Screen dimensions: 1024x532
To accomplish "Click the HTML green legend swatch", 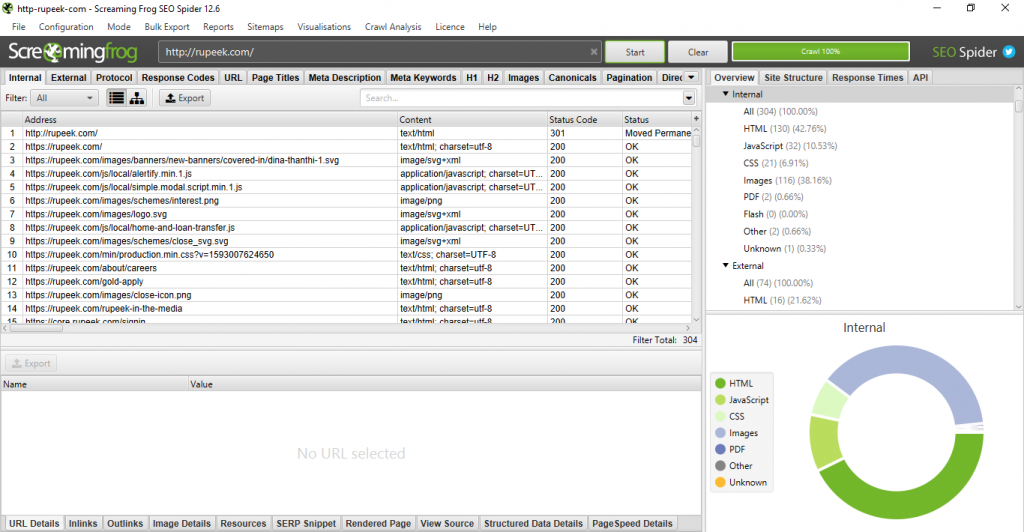I will click(720, 383).
